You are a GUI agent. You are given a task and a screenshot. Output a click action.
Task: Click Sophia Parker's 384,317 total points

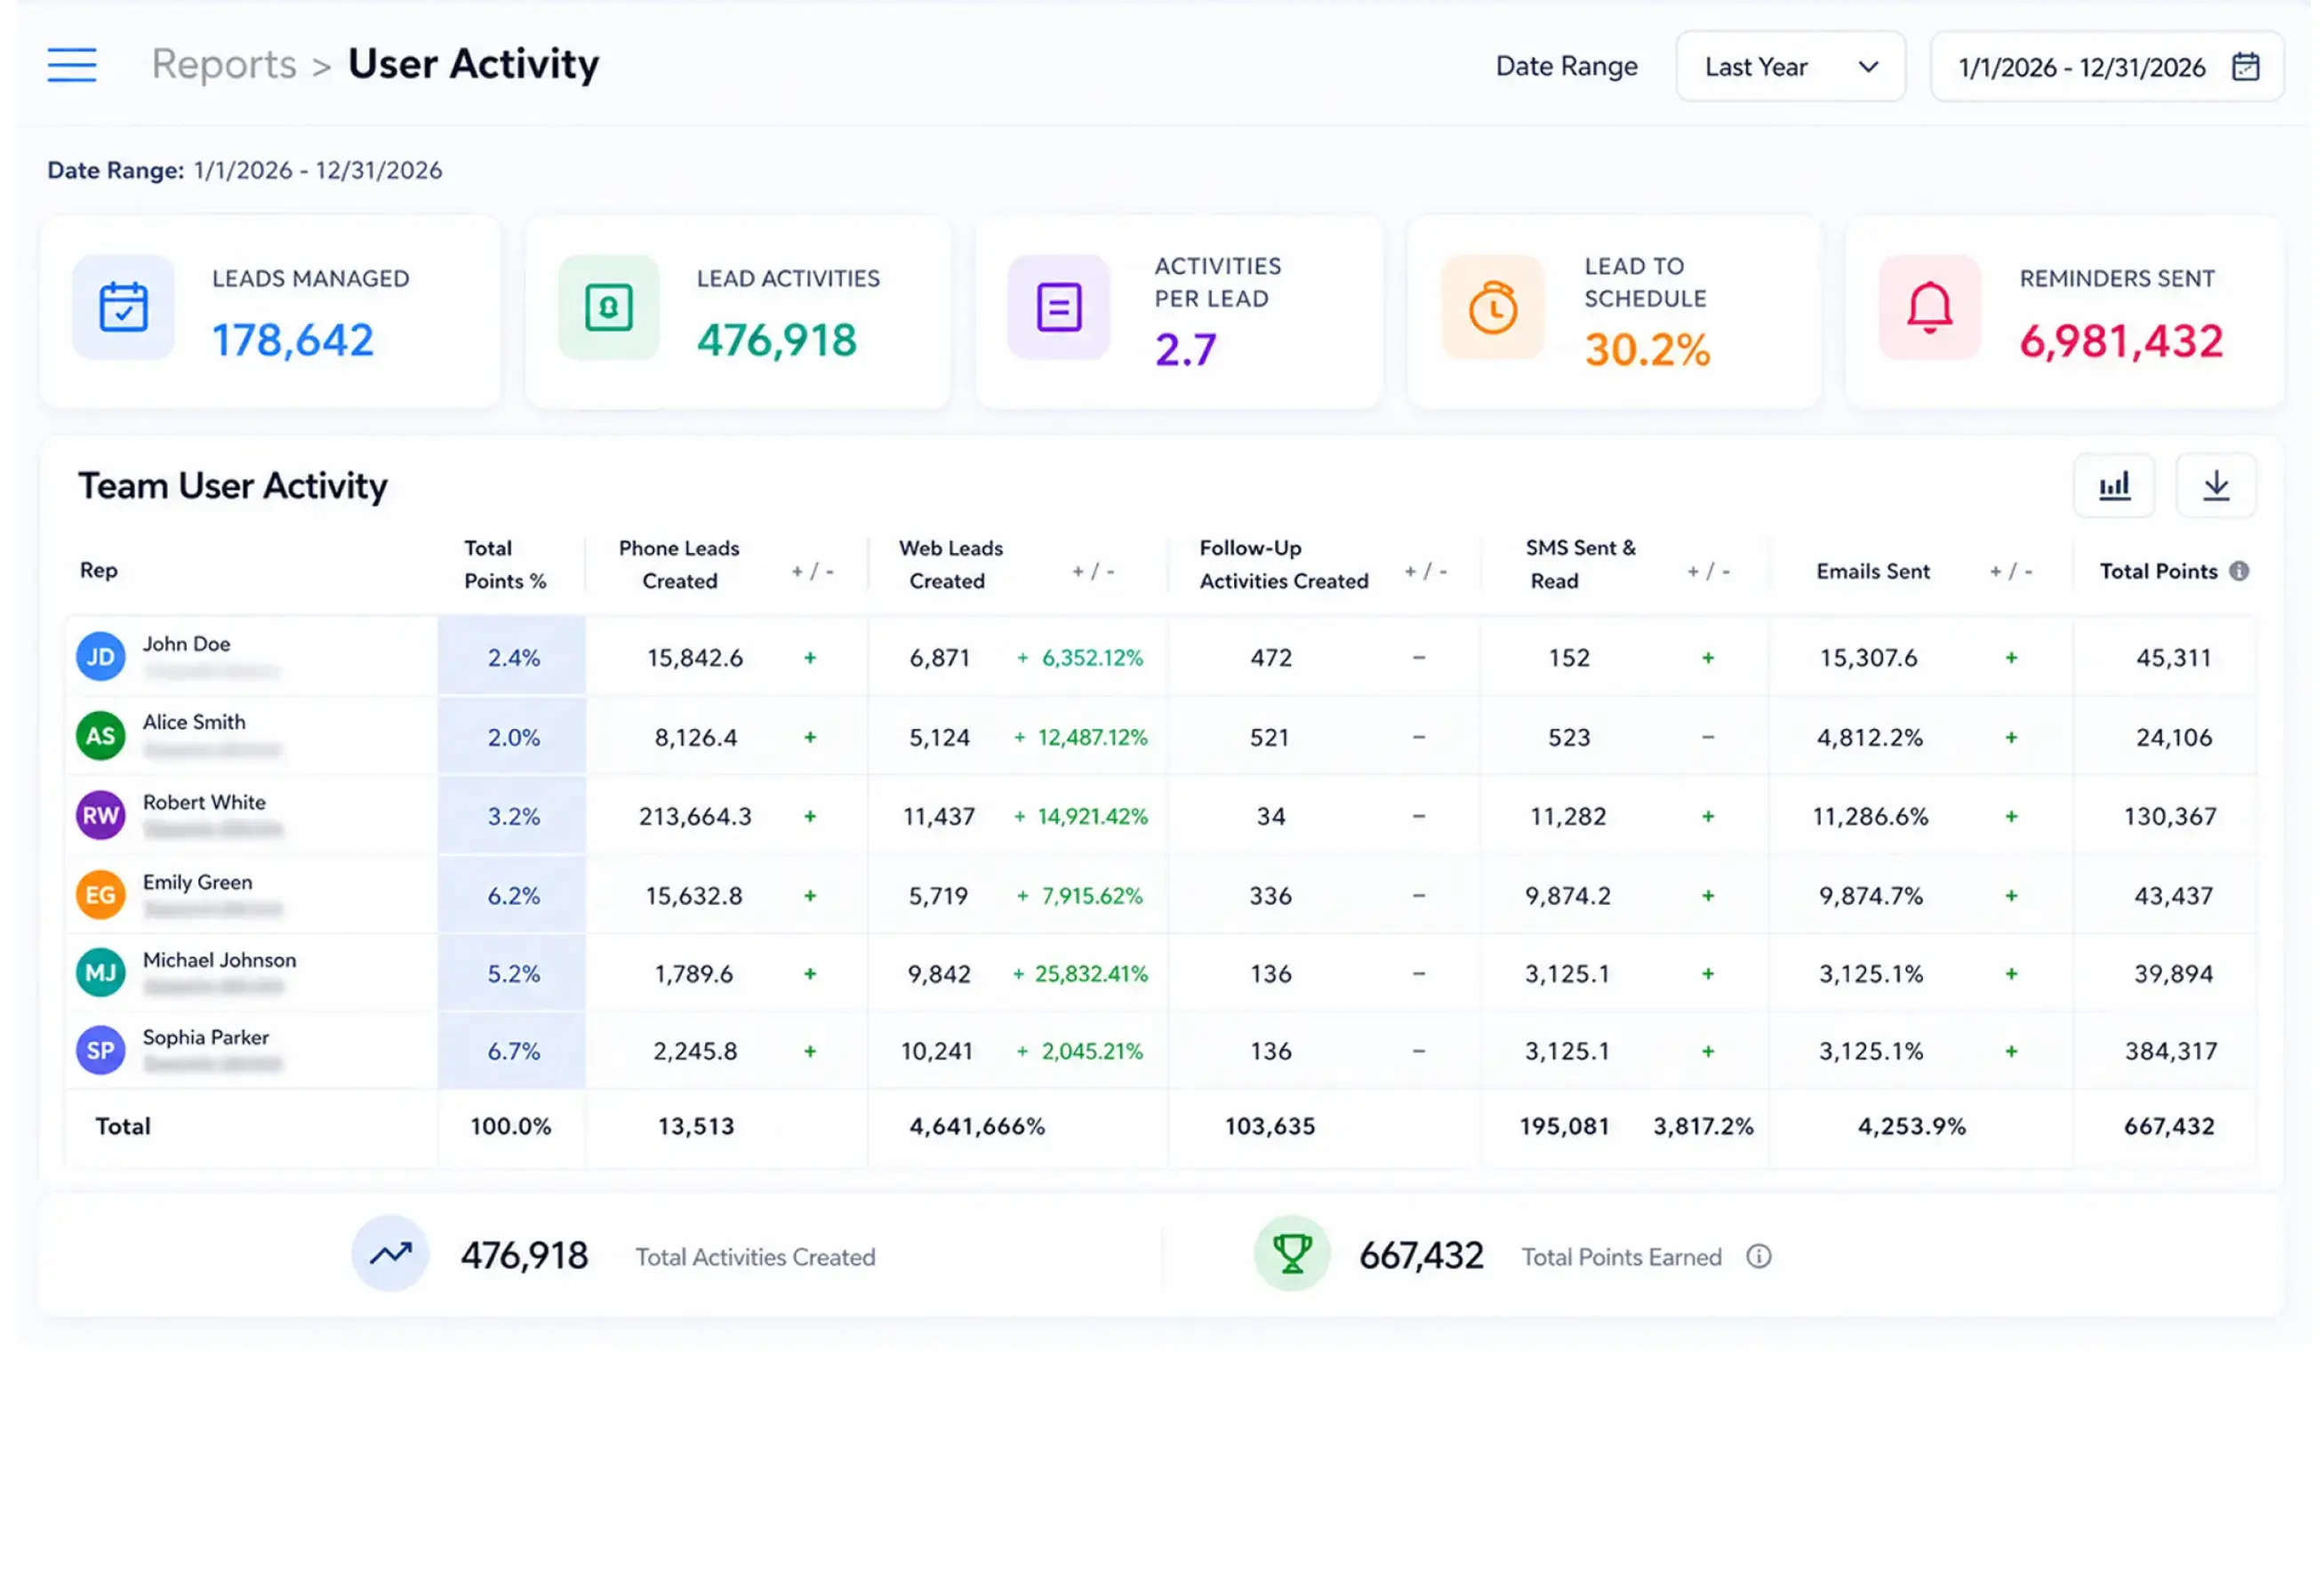coord(2171,1052)
